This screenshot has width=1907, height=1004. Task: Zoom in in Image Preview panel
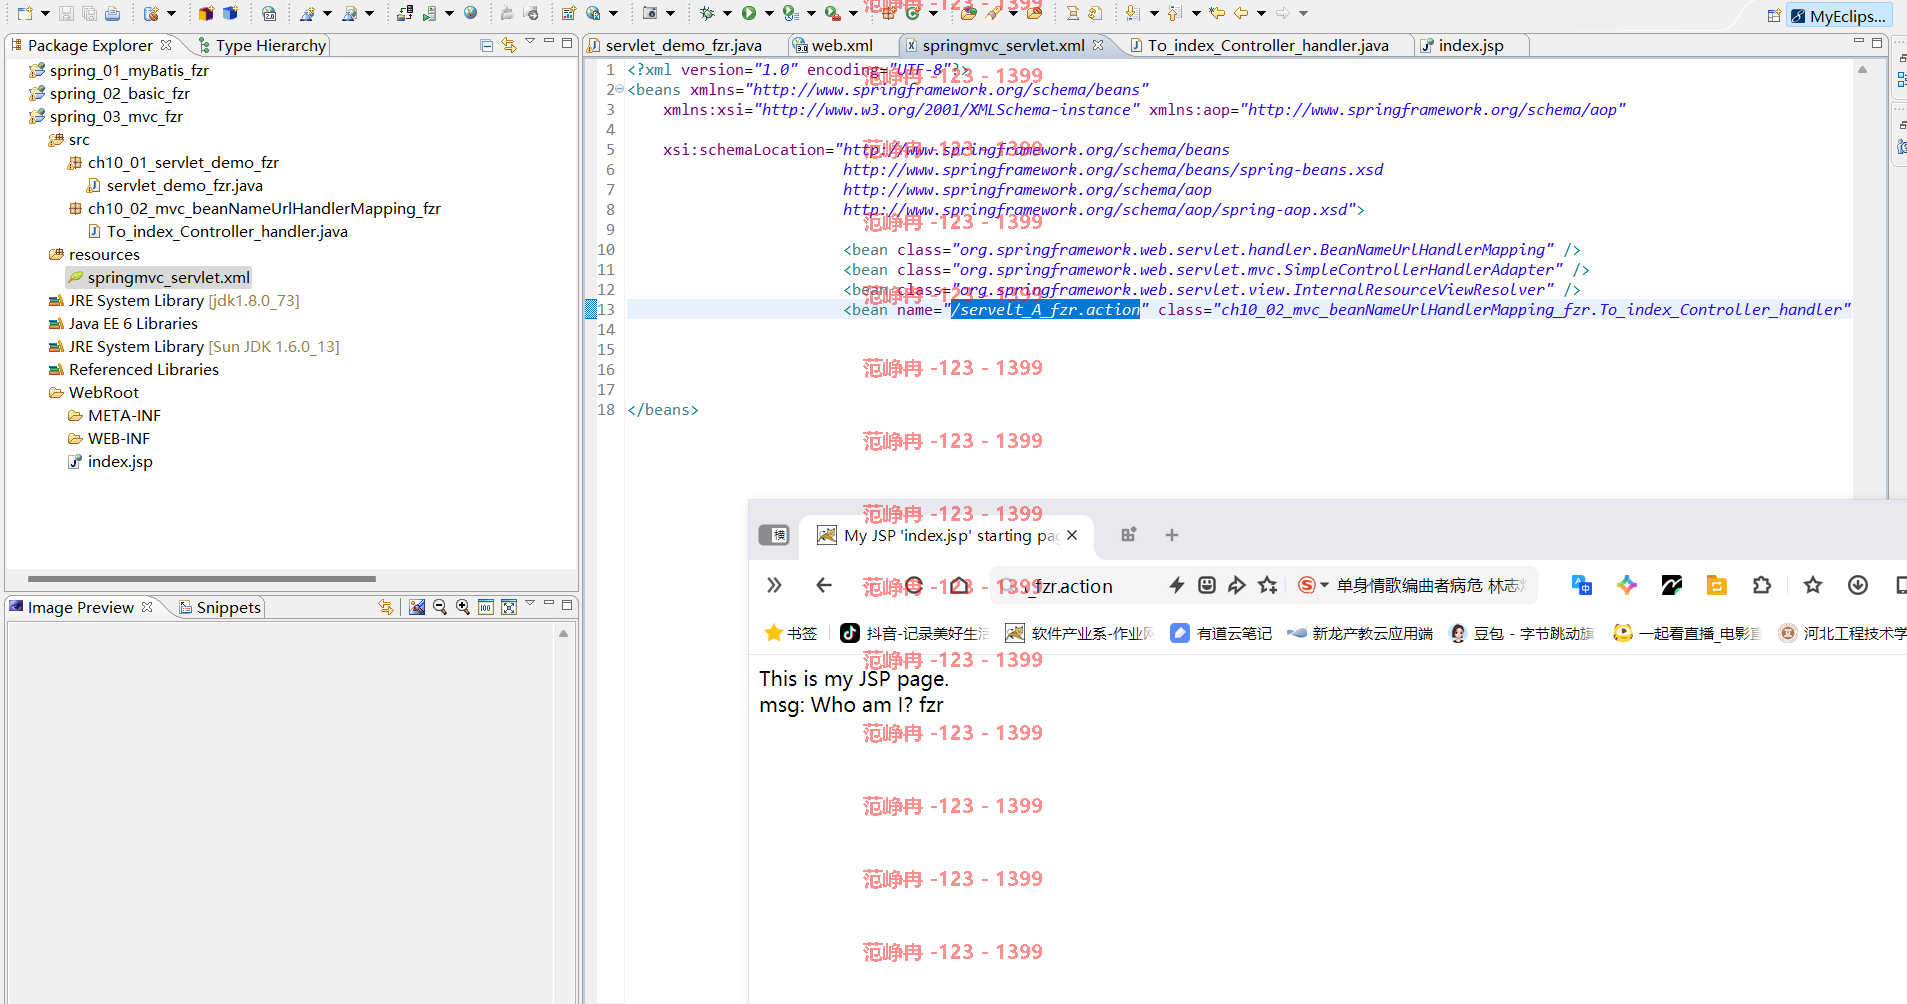pos(463,607)
